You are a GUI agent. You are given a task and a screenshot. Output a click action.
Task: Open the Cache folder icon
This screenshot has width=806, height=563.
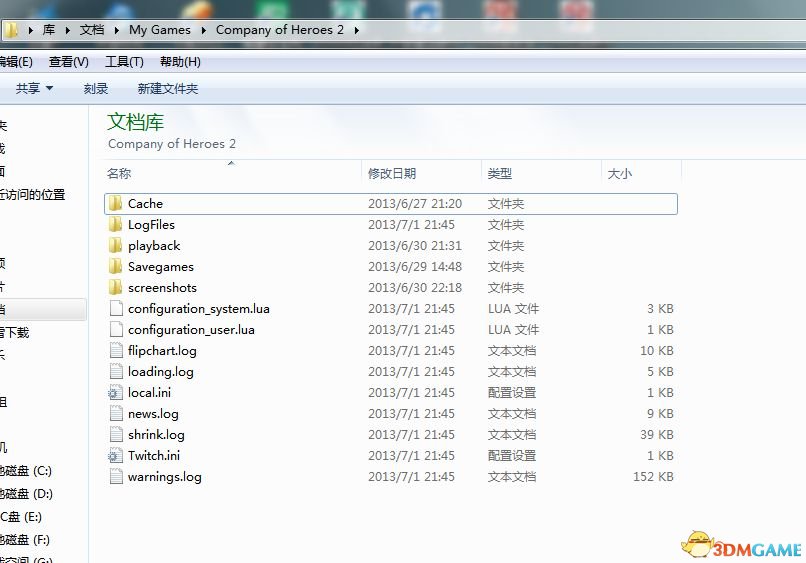116,204
